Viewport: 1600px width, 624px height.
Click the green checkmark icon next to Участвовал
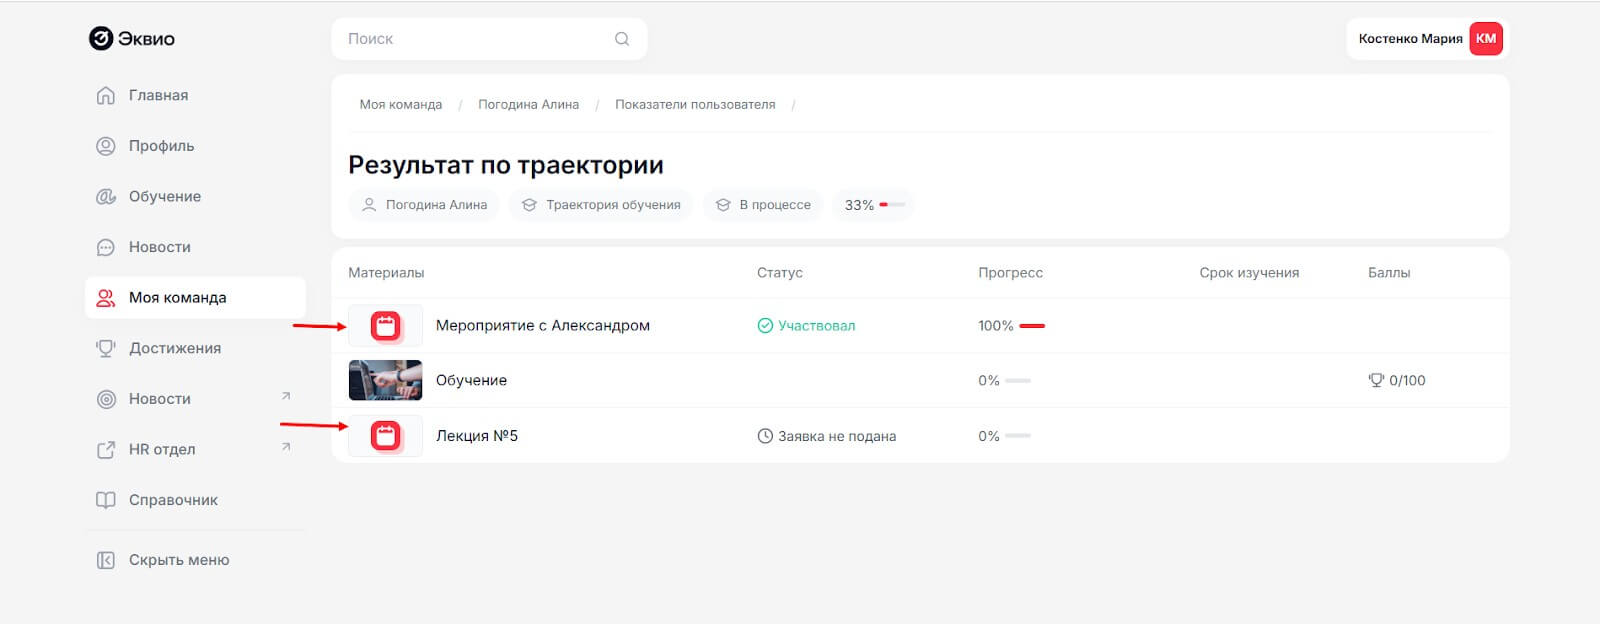click(x=765, y=326)
